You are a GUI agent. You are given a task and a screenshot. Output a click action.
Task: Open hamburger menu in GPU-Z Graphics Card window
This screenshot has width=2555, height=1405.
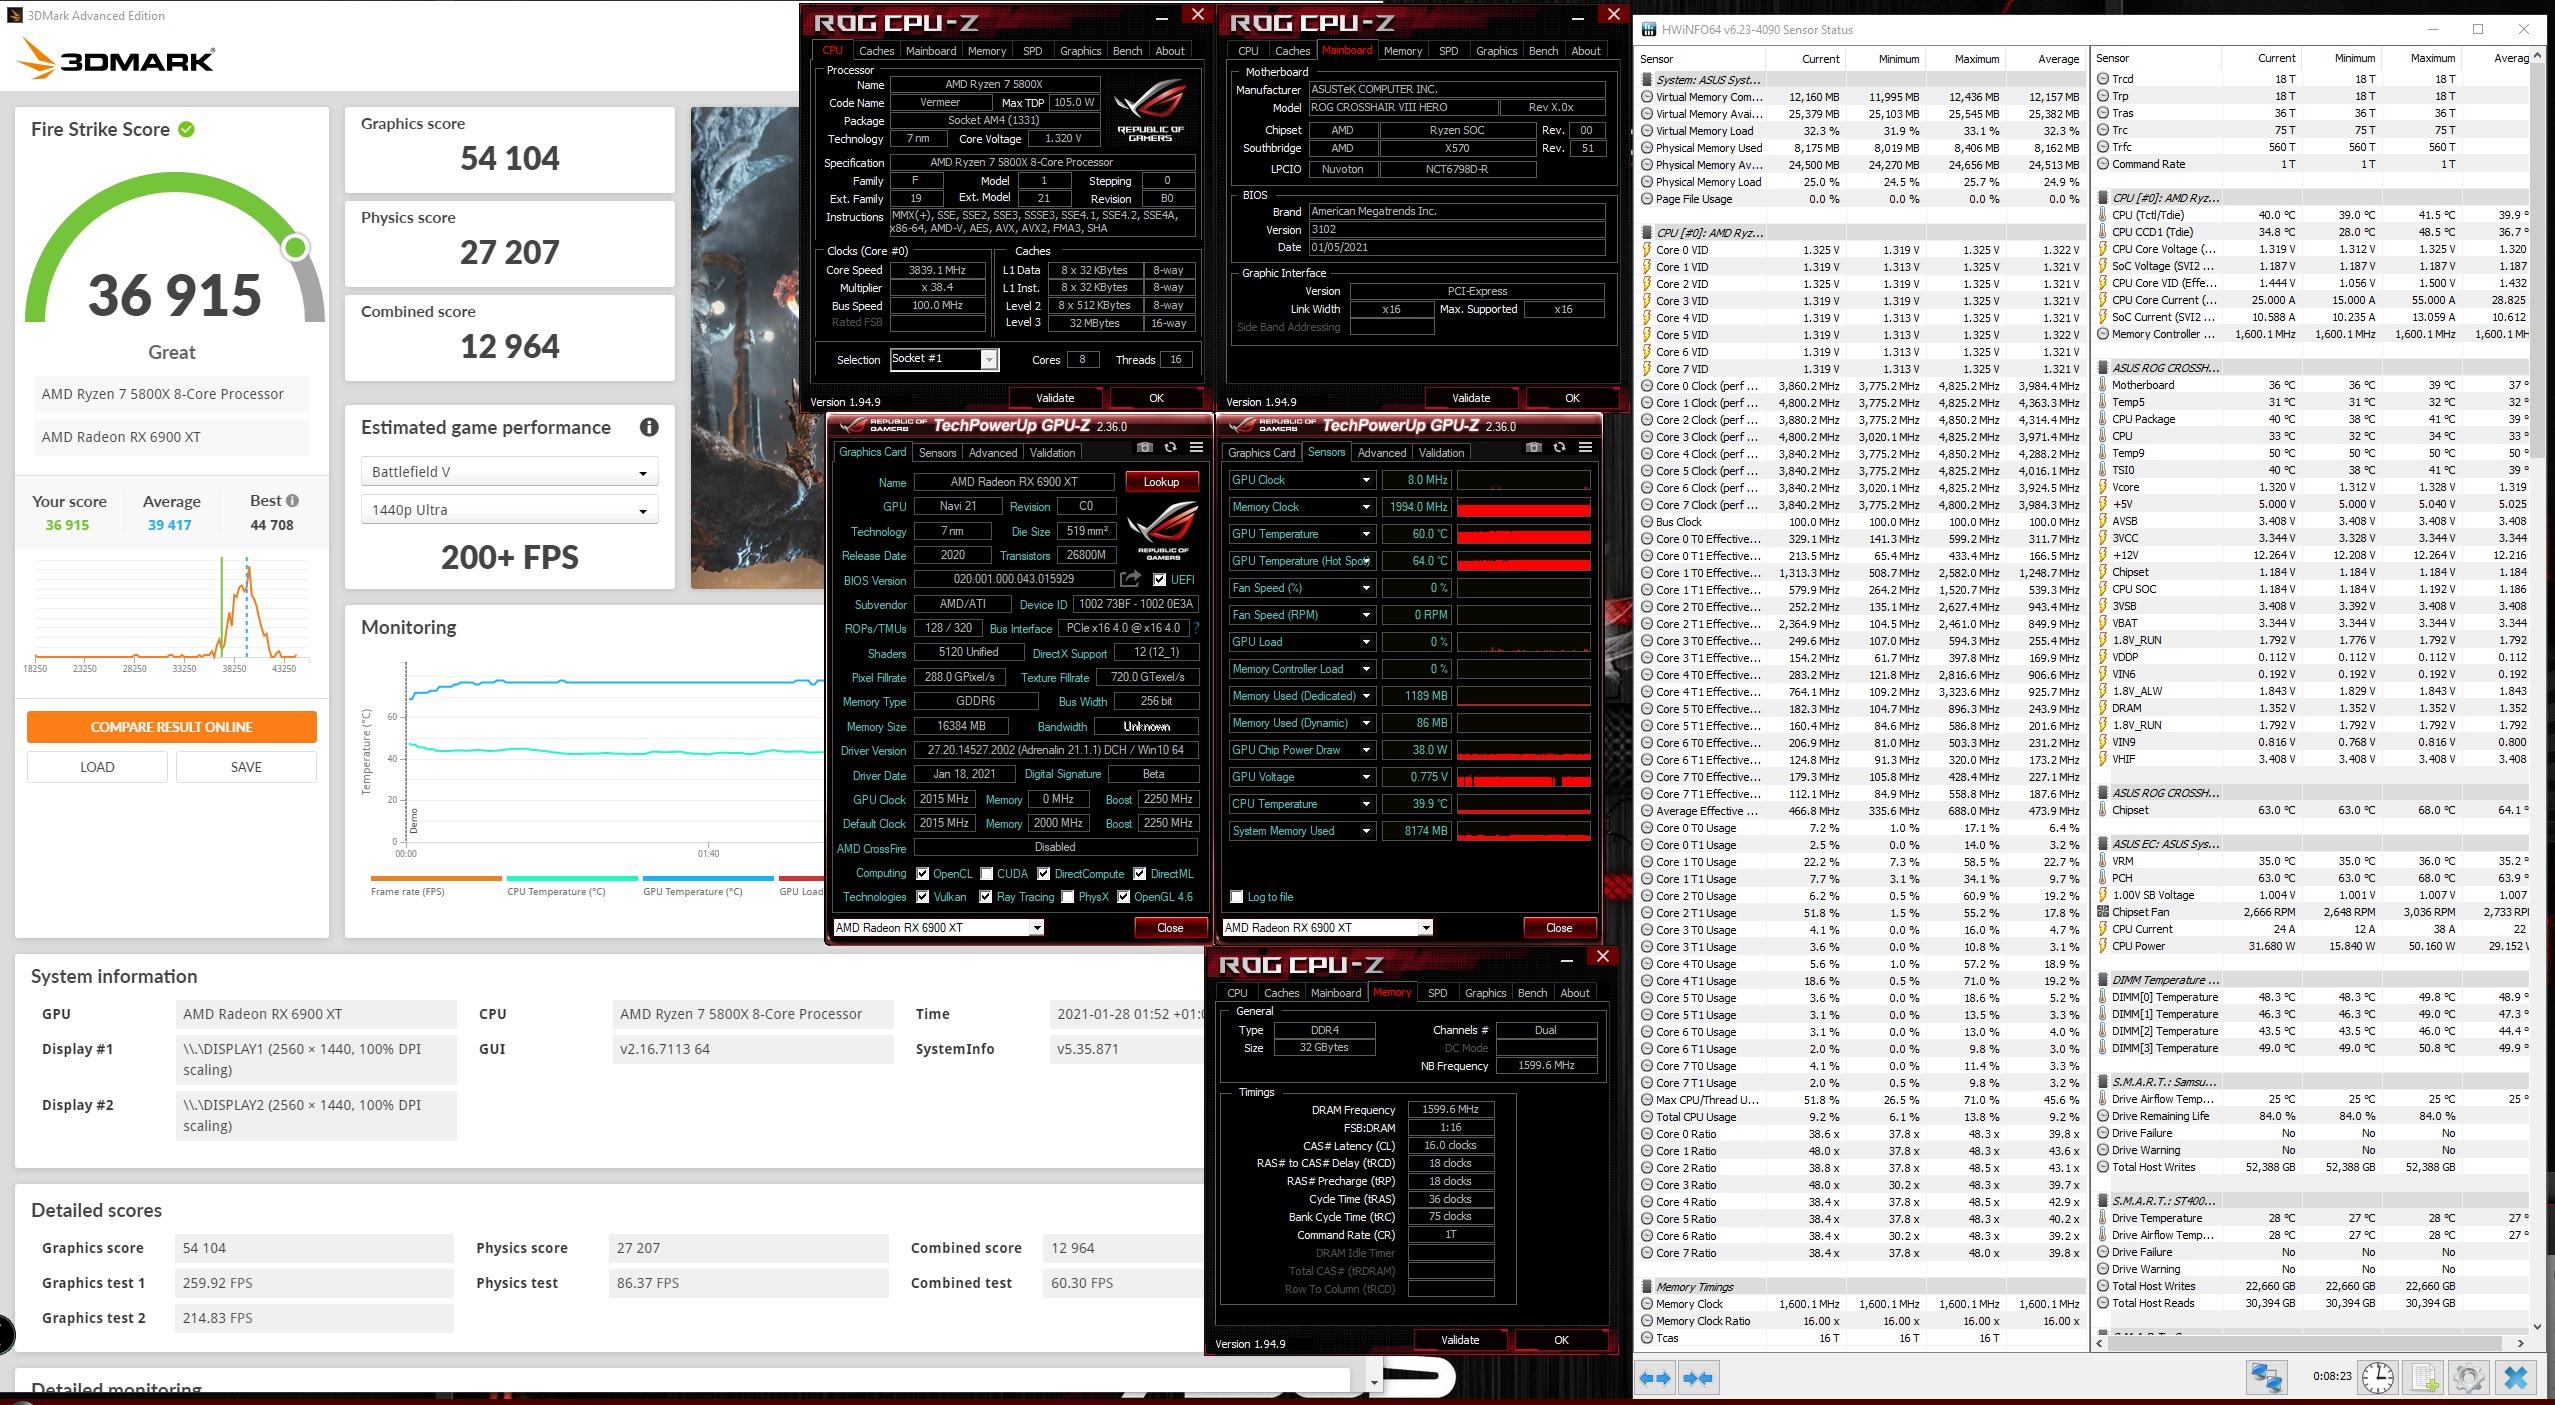1196,447
